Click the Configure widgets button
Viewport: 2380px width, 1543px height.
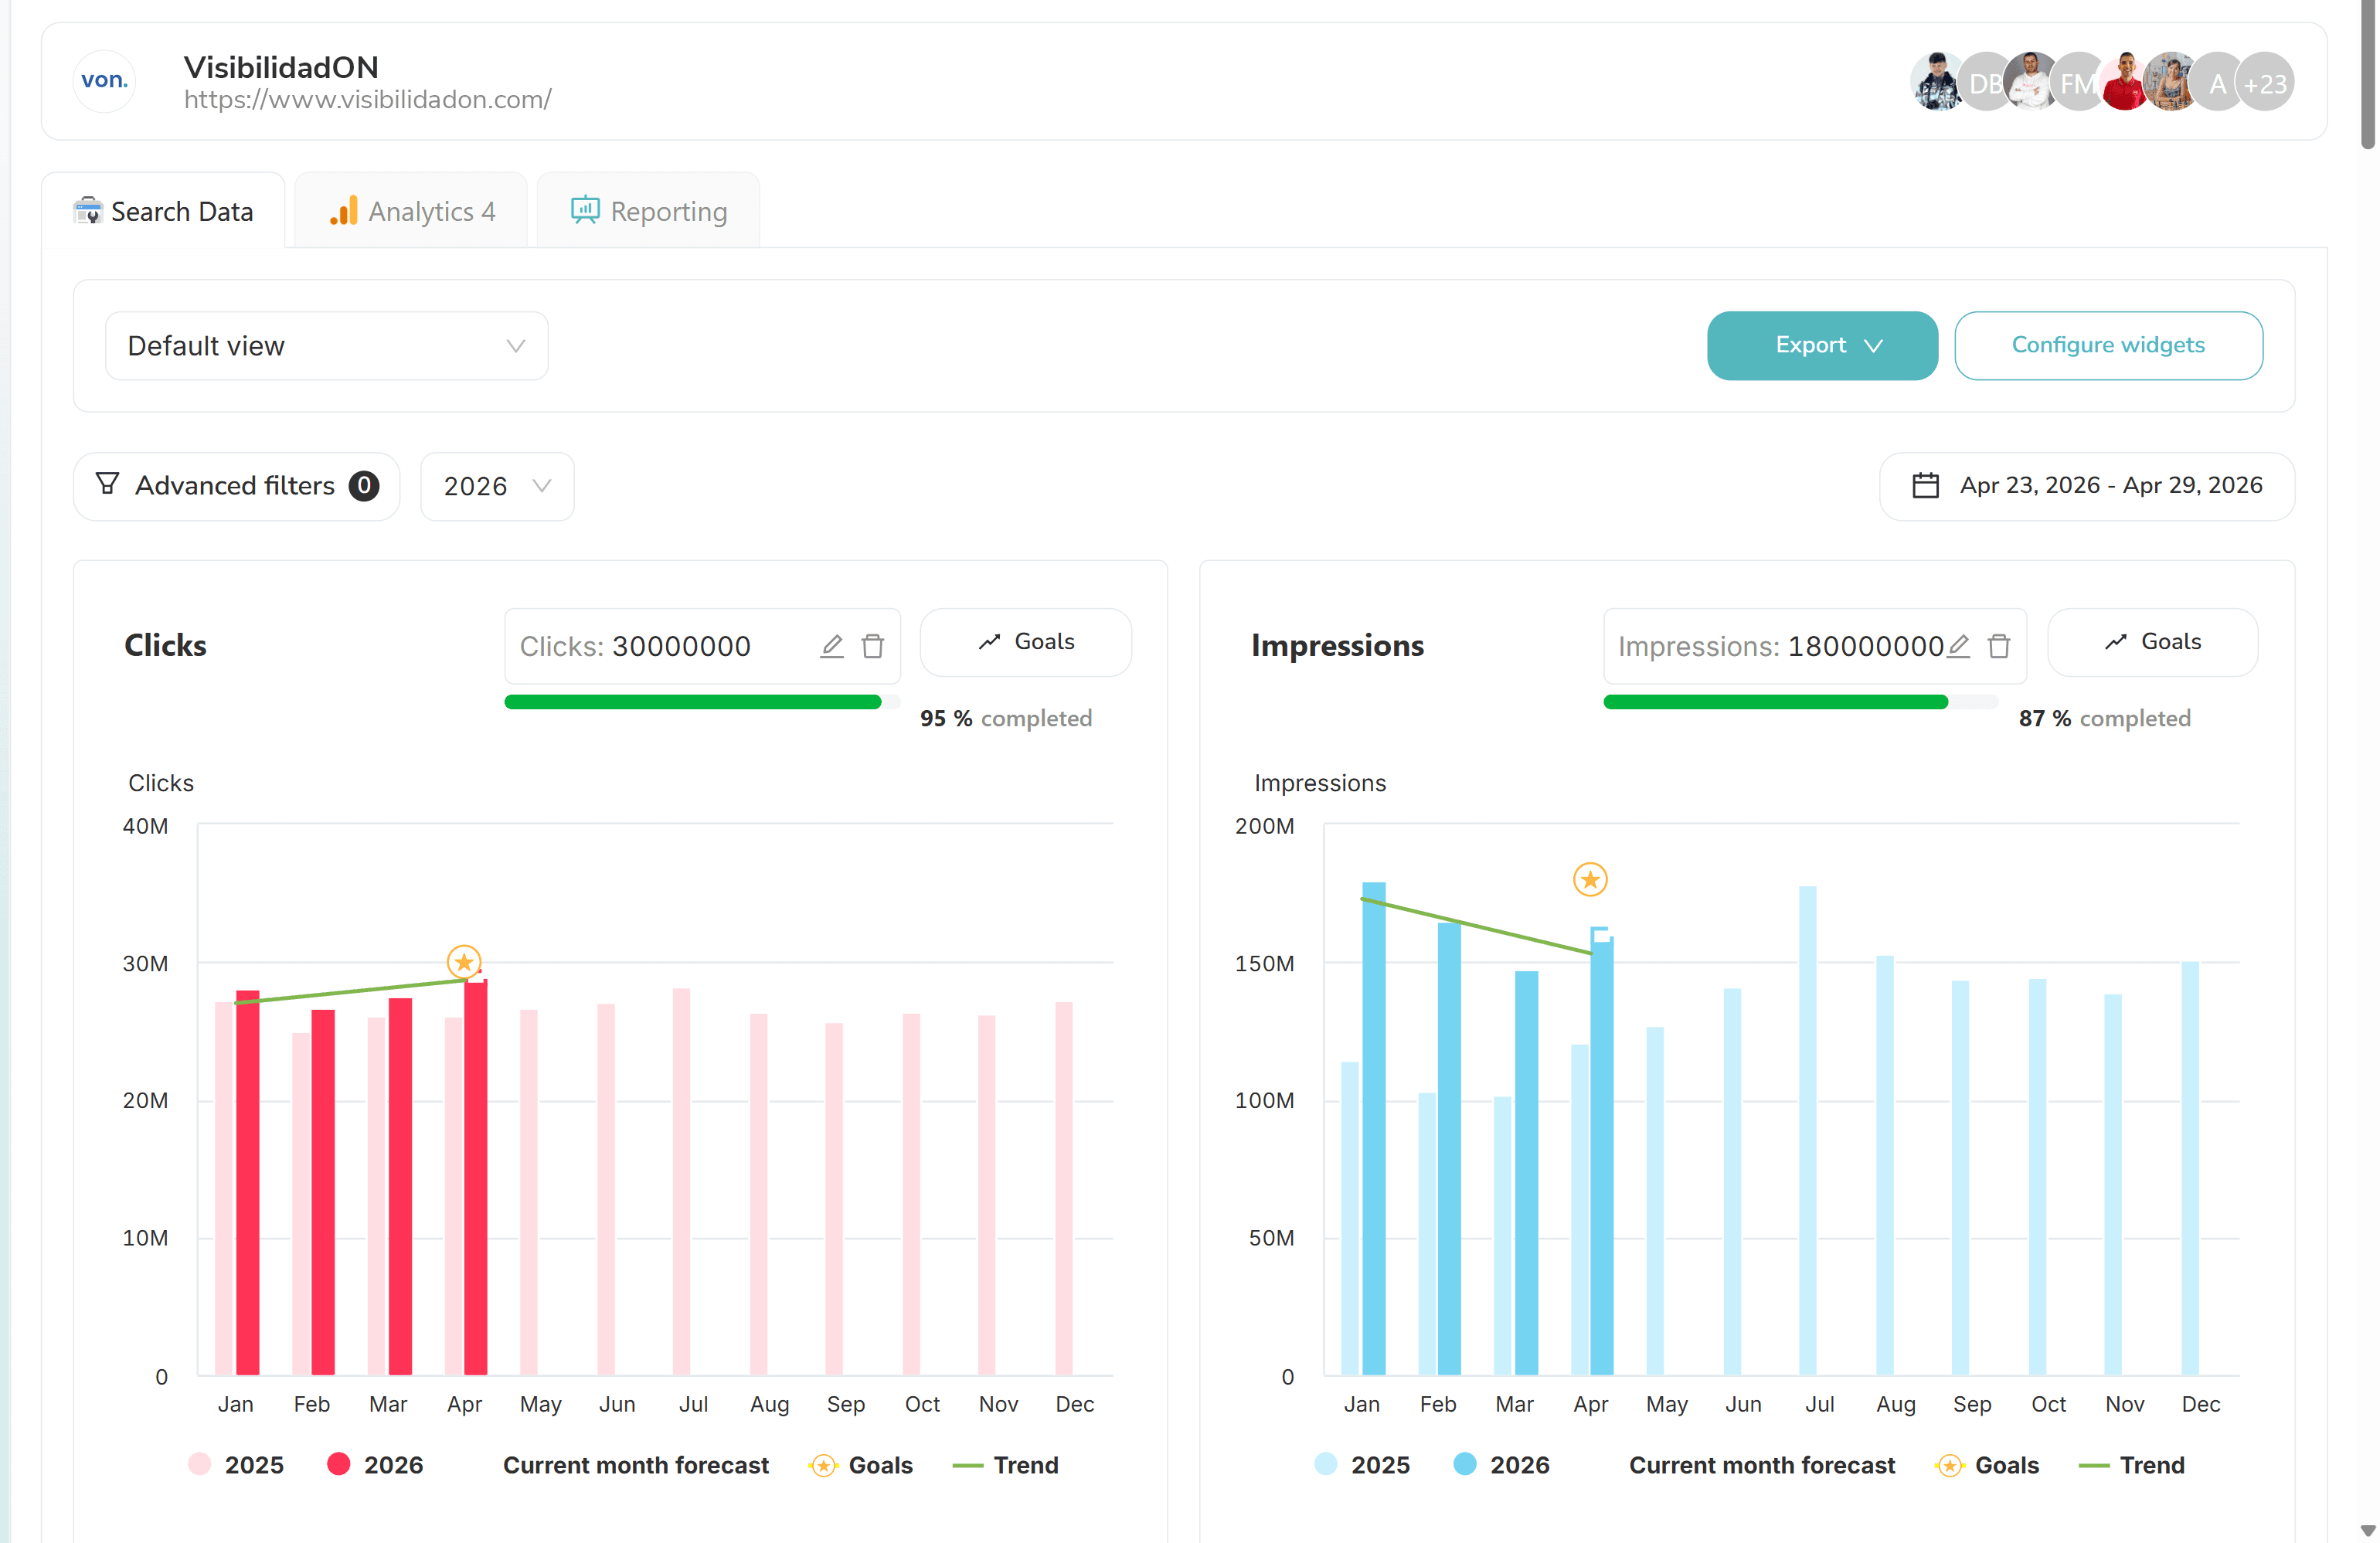coord(2108,346)
